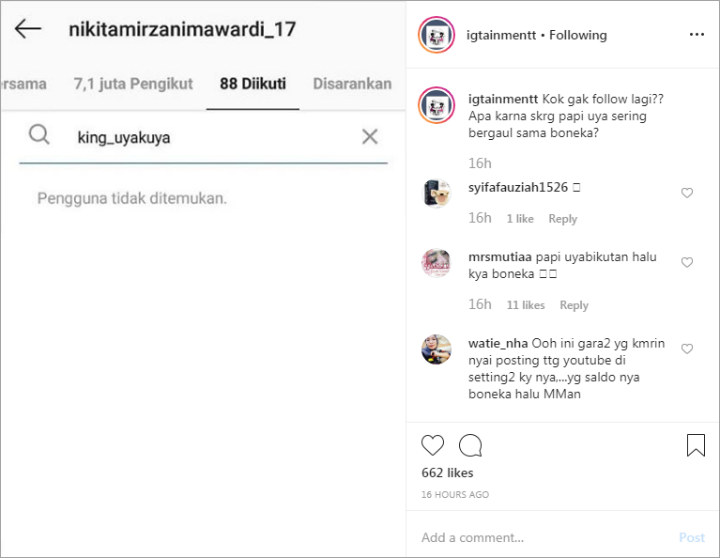Open comments via speech bubble icon

tap(471, 445)
